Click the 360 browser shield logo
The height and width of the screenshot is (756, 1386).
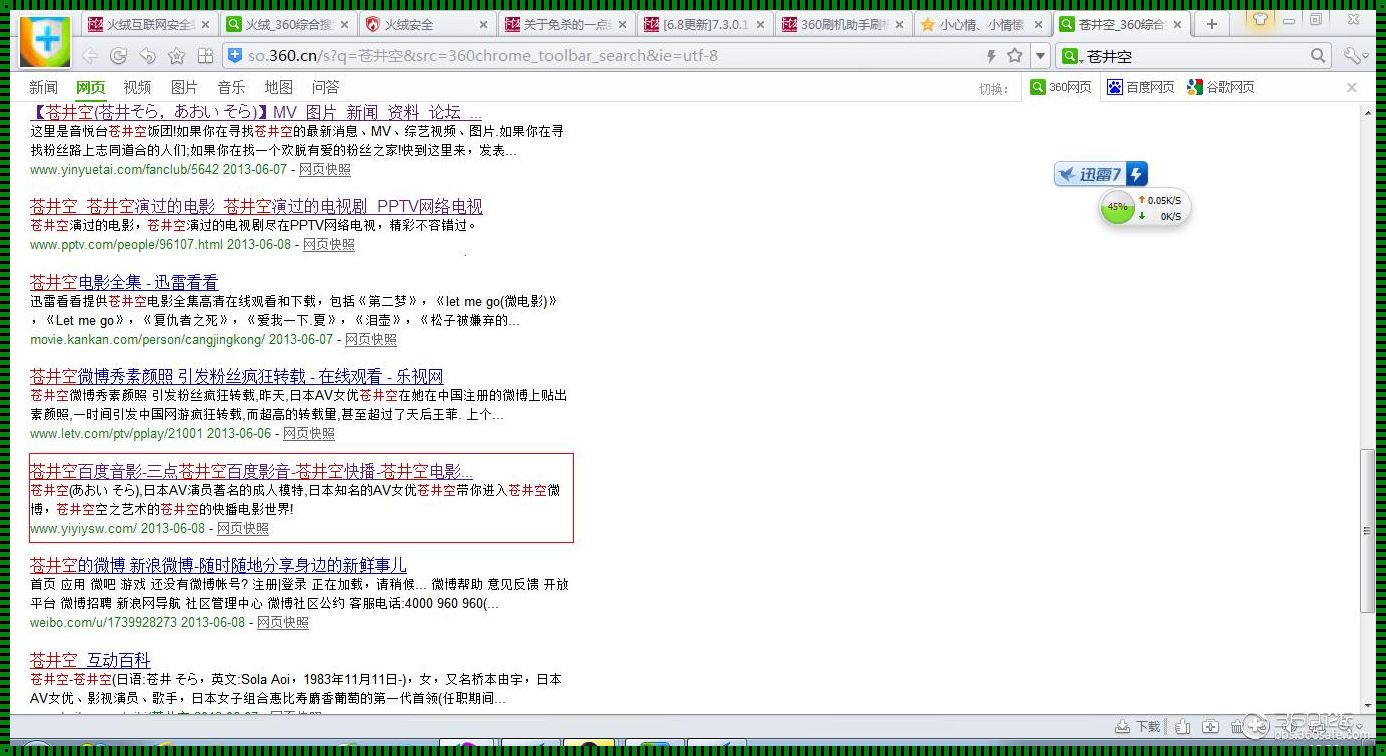(44, 41)
